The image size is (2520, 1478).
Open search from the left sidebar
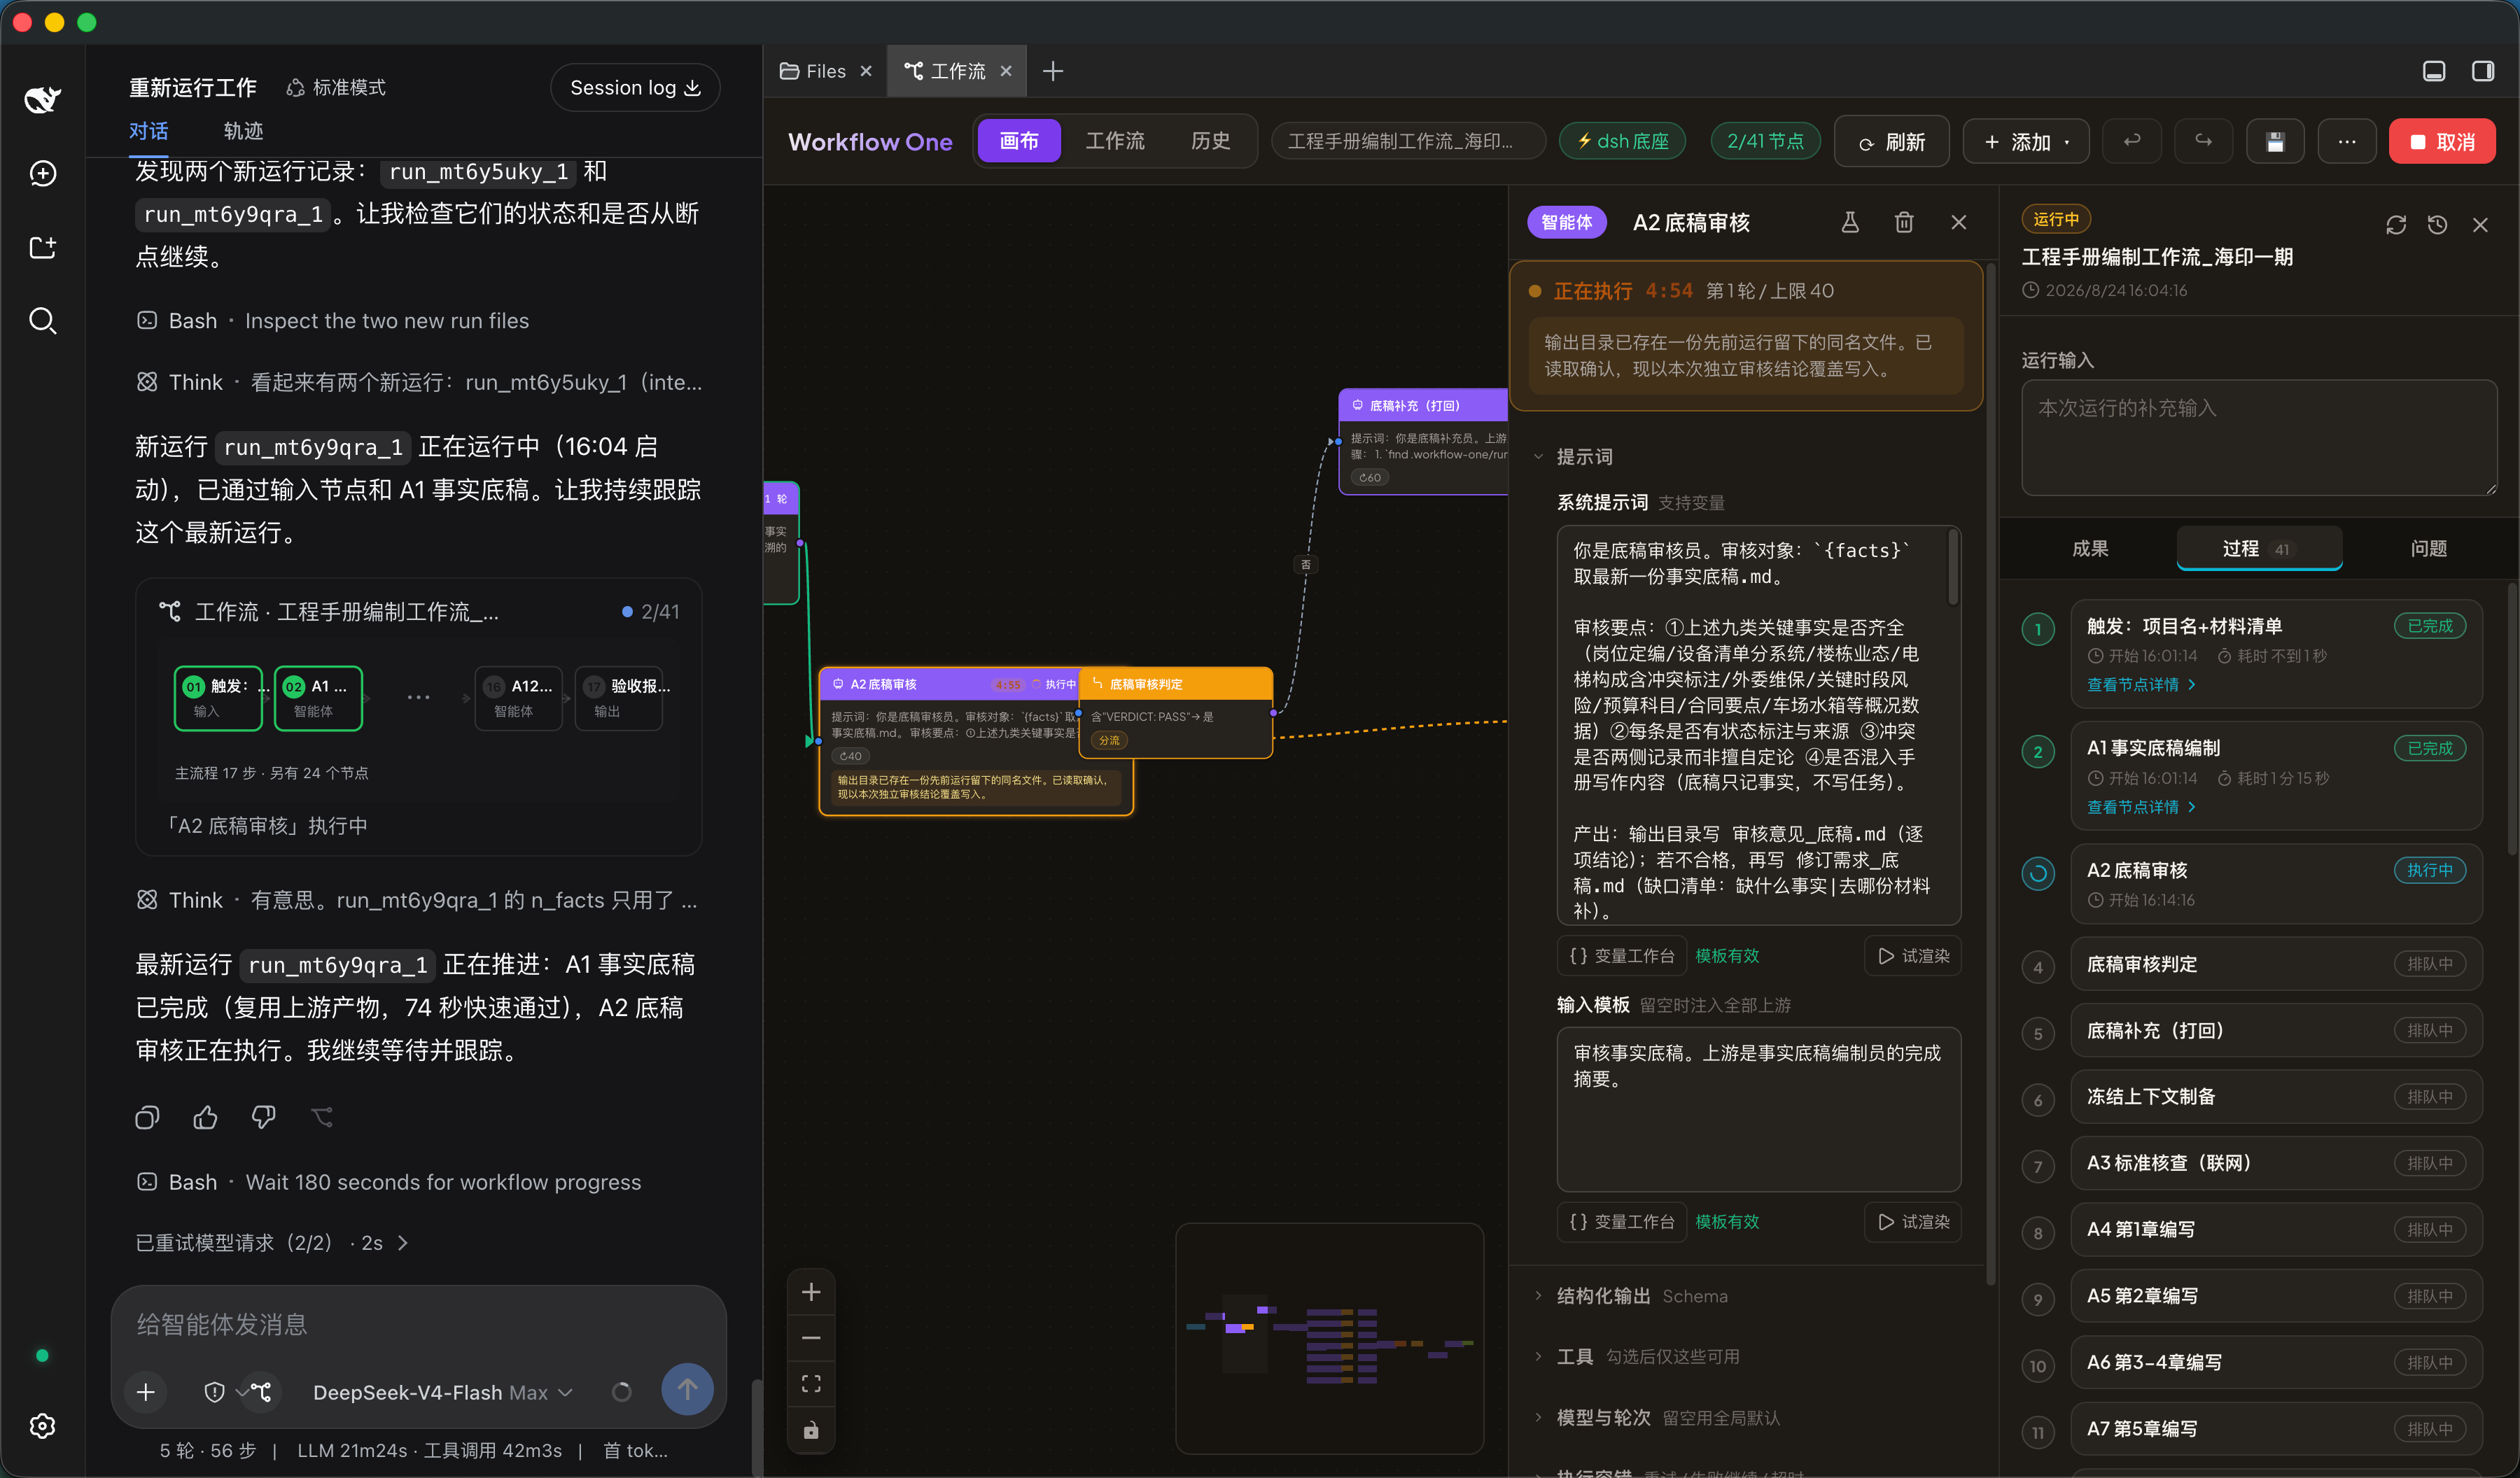[x=42, y=320]
